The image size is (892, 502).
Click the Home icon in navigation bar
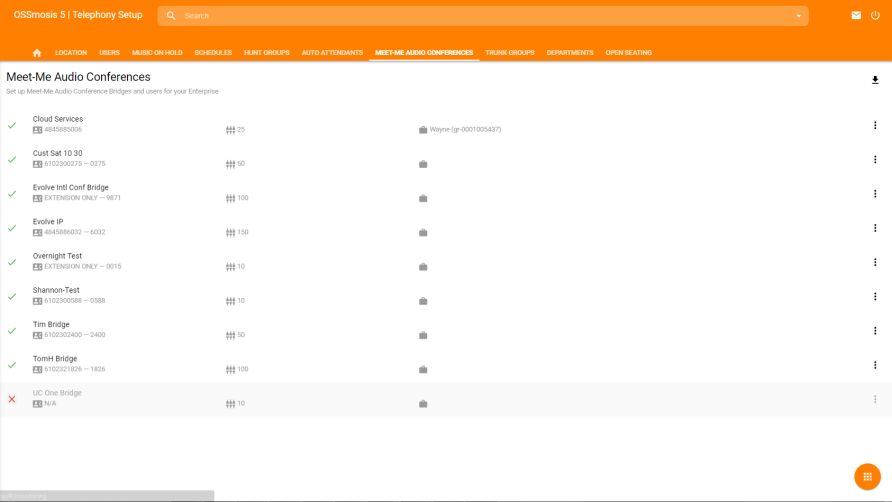click(37, 53)
